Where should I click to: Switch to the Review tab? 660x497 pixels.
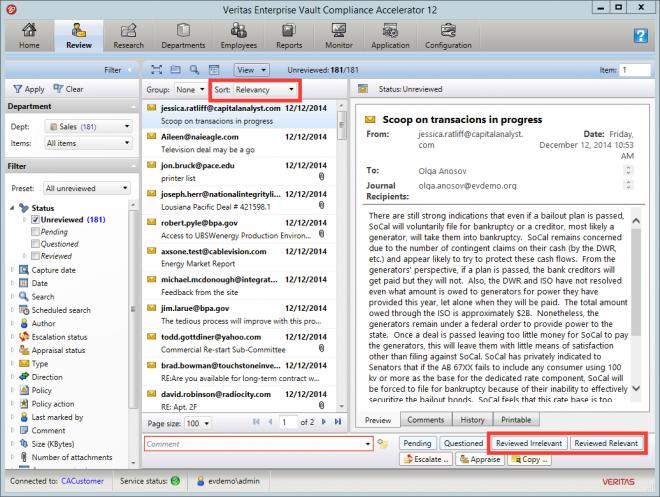pos(79,36)
